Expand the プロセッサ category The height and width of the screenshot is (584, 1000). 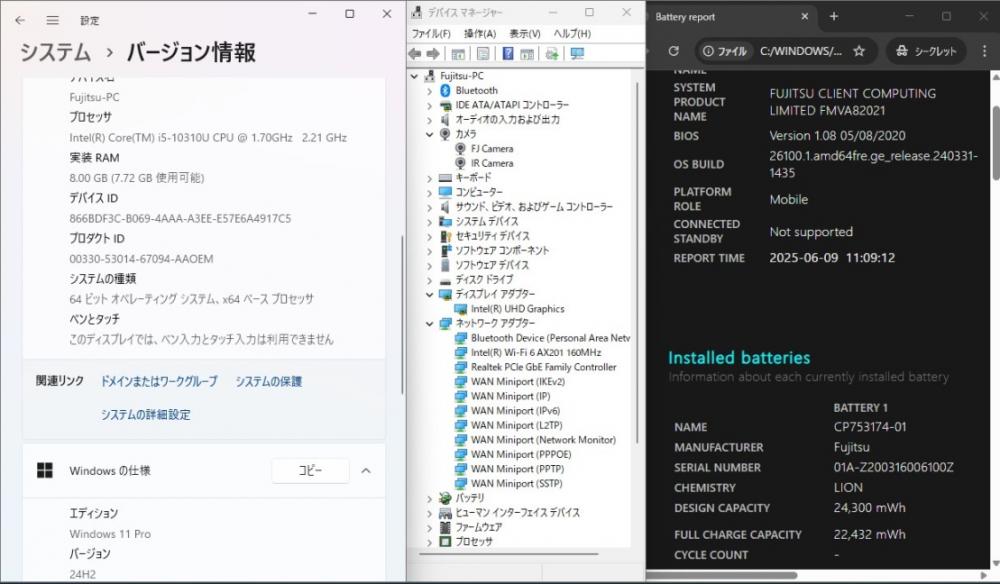pos(429,542)
